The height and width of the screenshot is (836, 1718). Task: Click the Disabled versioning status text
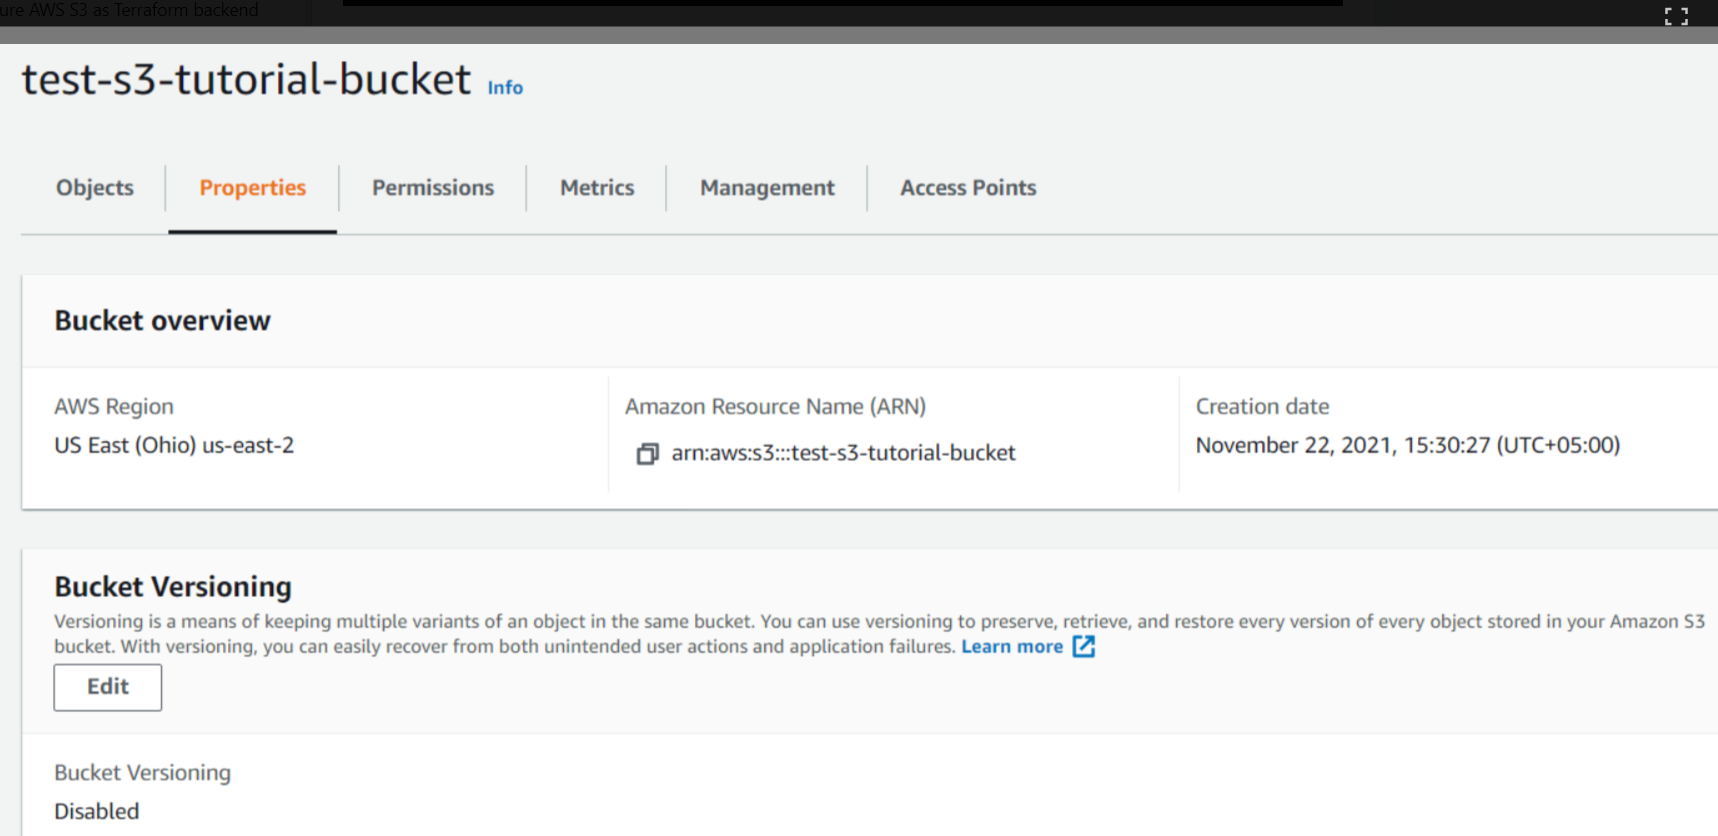click(97, 811)
